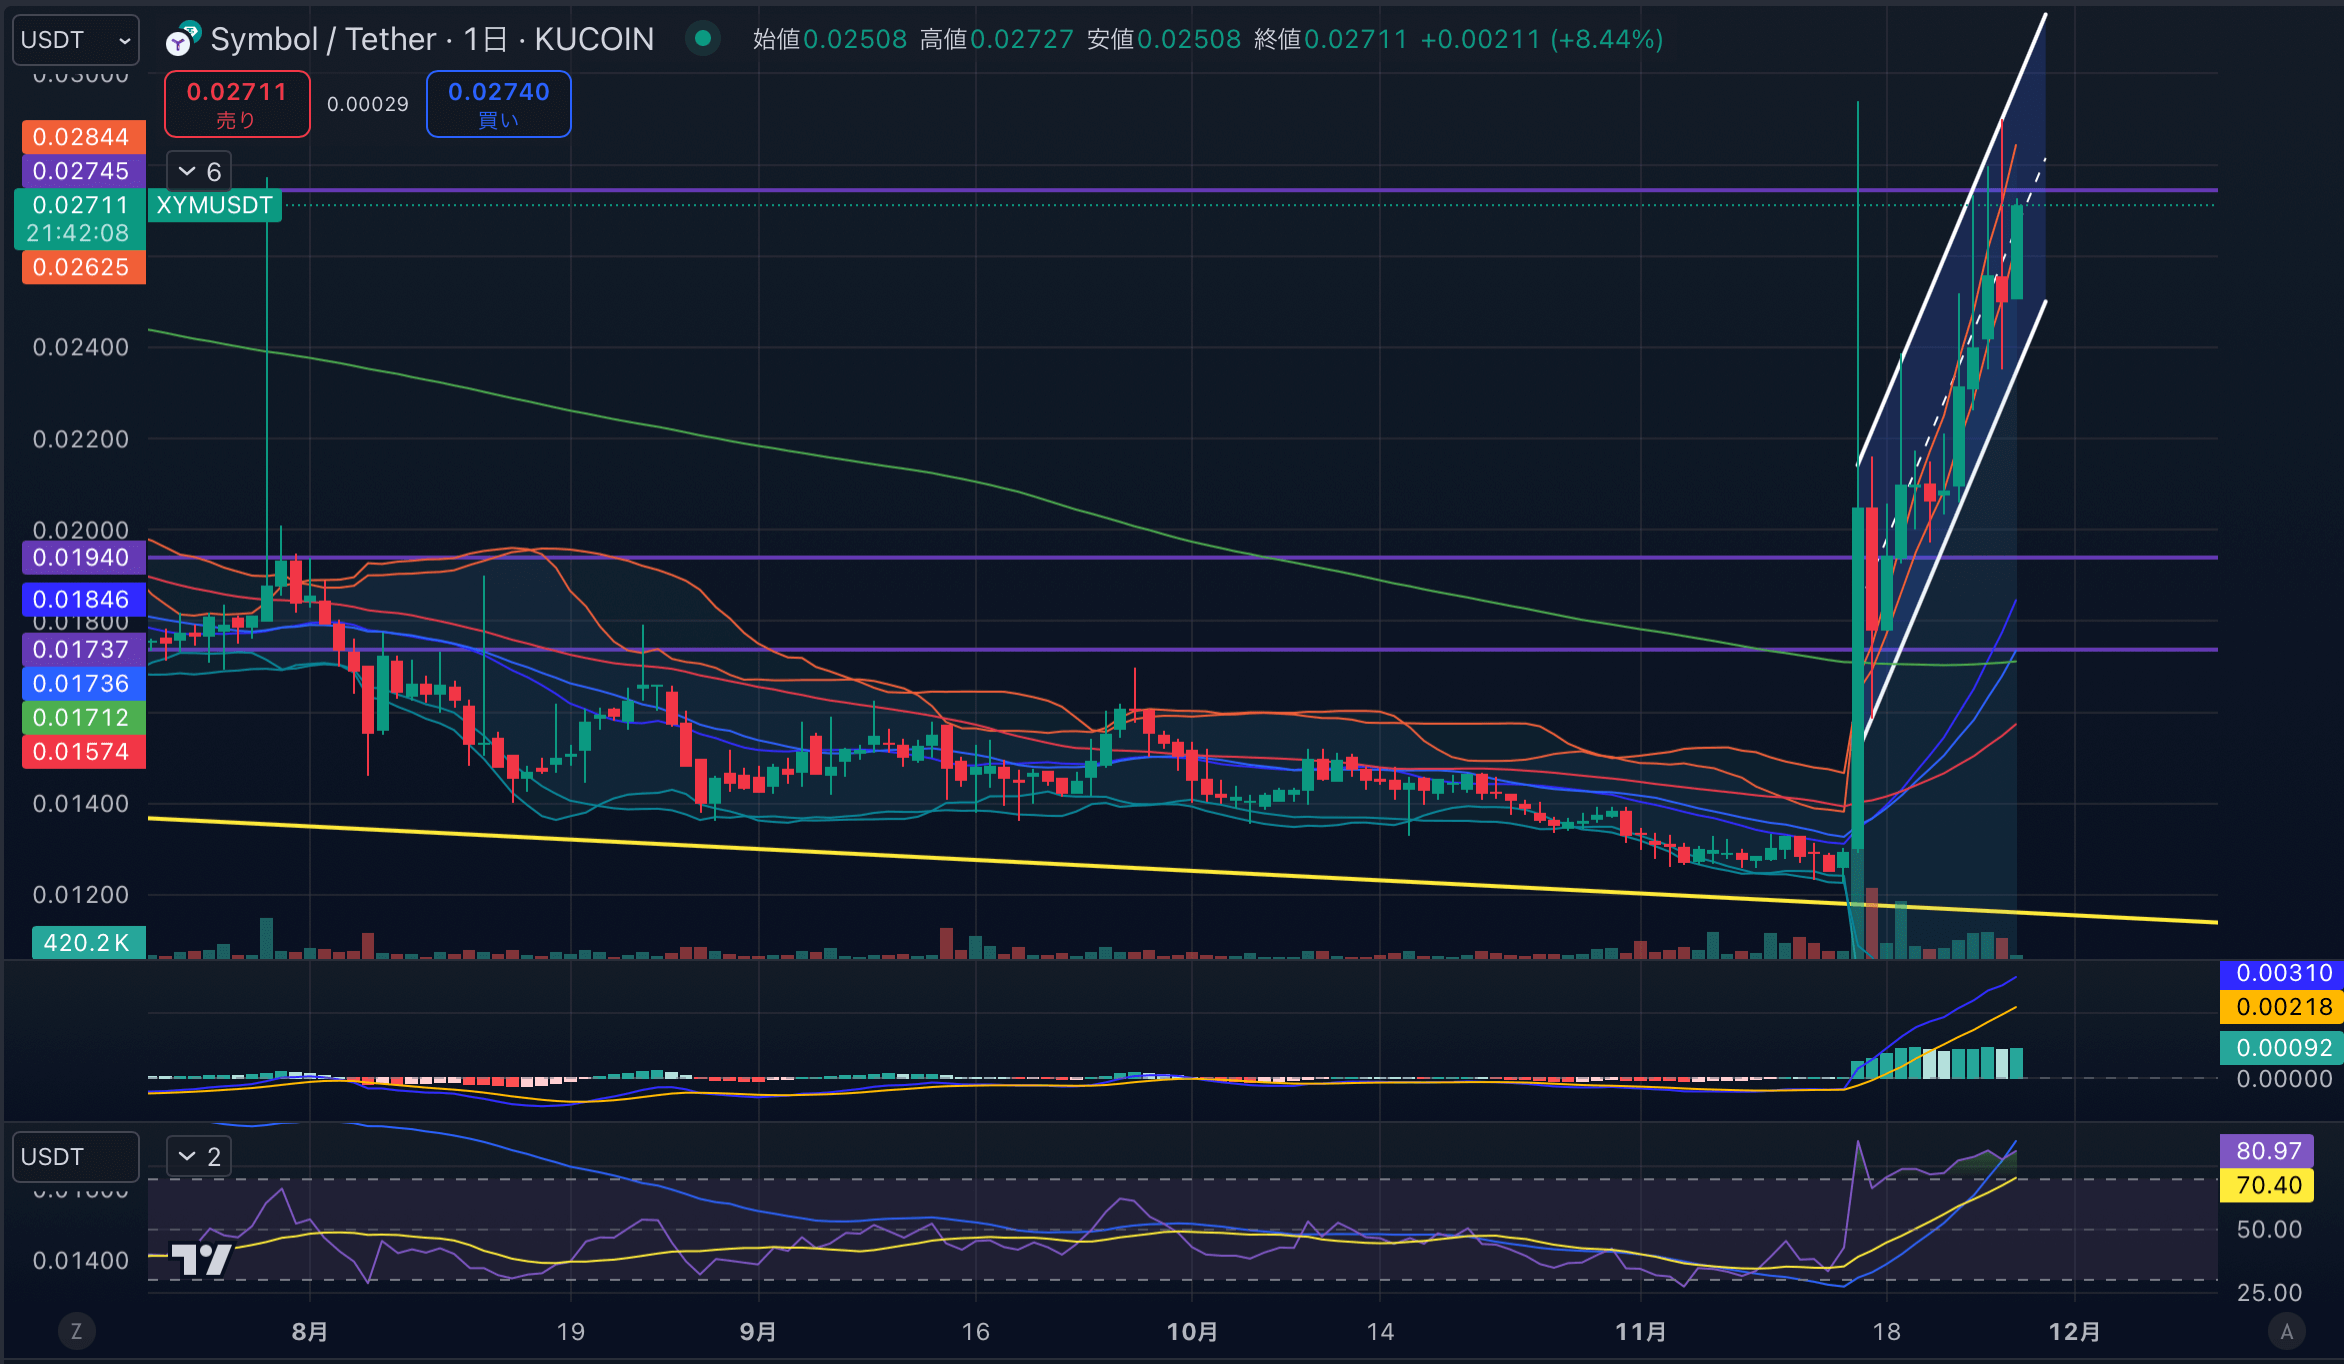The height and width of the screenshot is (1364, 2344).
Task: Click the 0.00218 signal value label
Action: [2282, 1007]
